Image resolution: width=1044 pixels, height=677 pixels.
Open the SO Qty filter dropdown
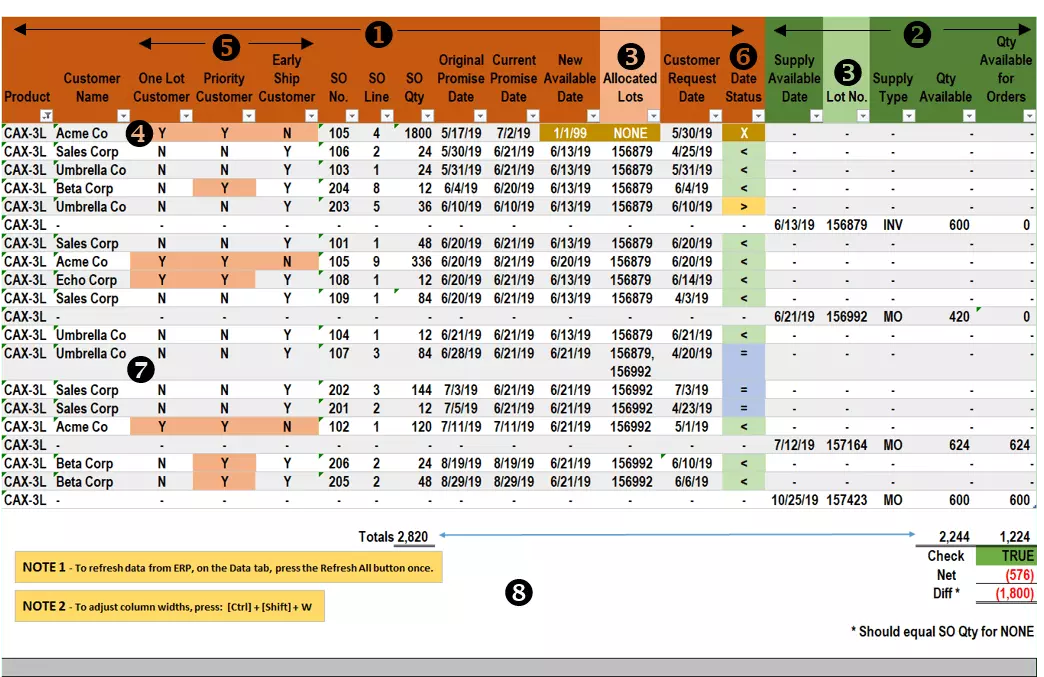click(x=427, y=116)
